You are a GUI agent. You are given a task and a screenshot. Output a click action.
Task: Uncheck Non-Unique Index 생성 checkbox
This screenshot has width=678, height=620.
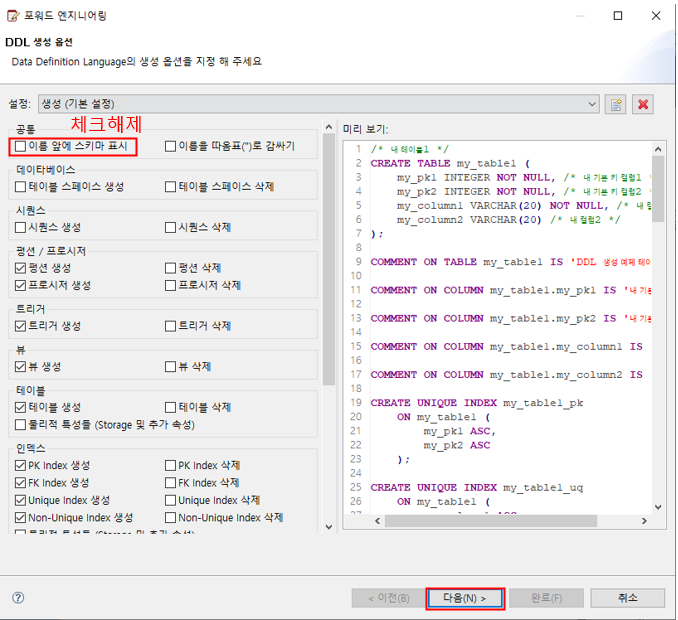click(20, 518)
